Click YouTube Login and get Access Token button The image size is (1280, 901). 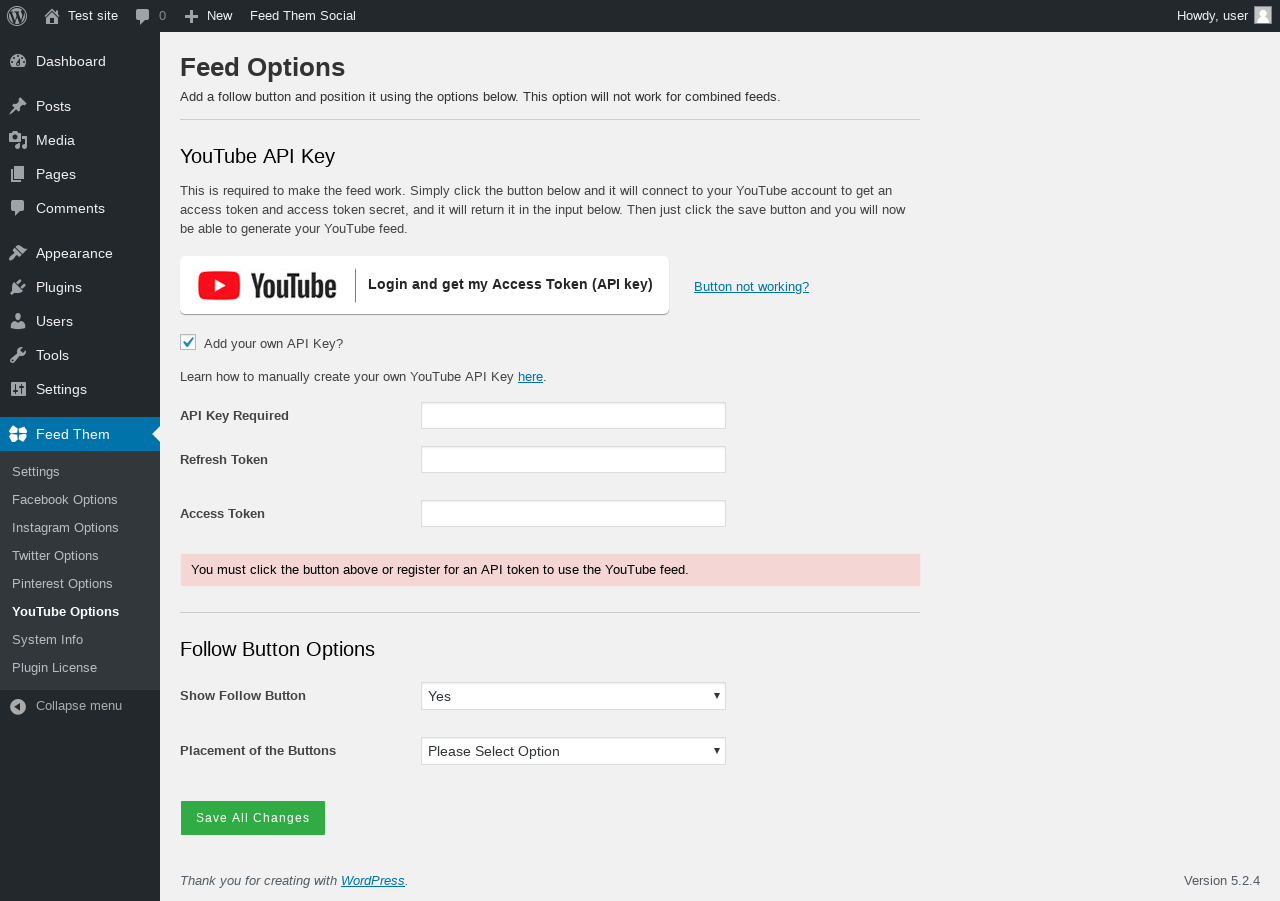pos(424,285)
